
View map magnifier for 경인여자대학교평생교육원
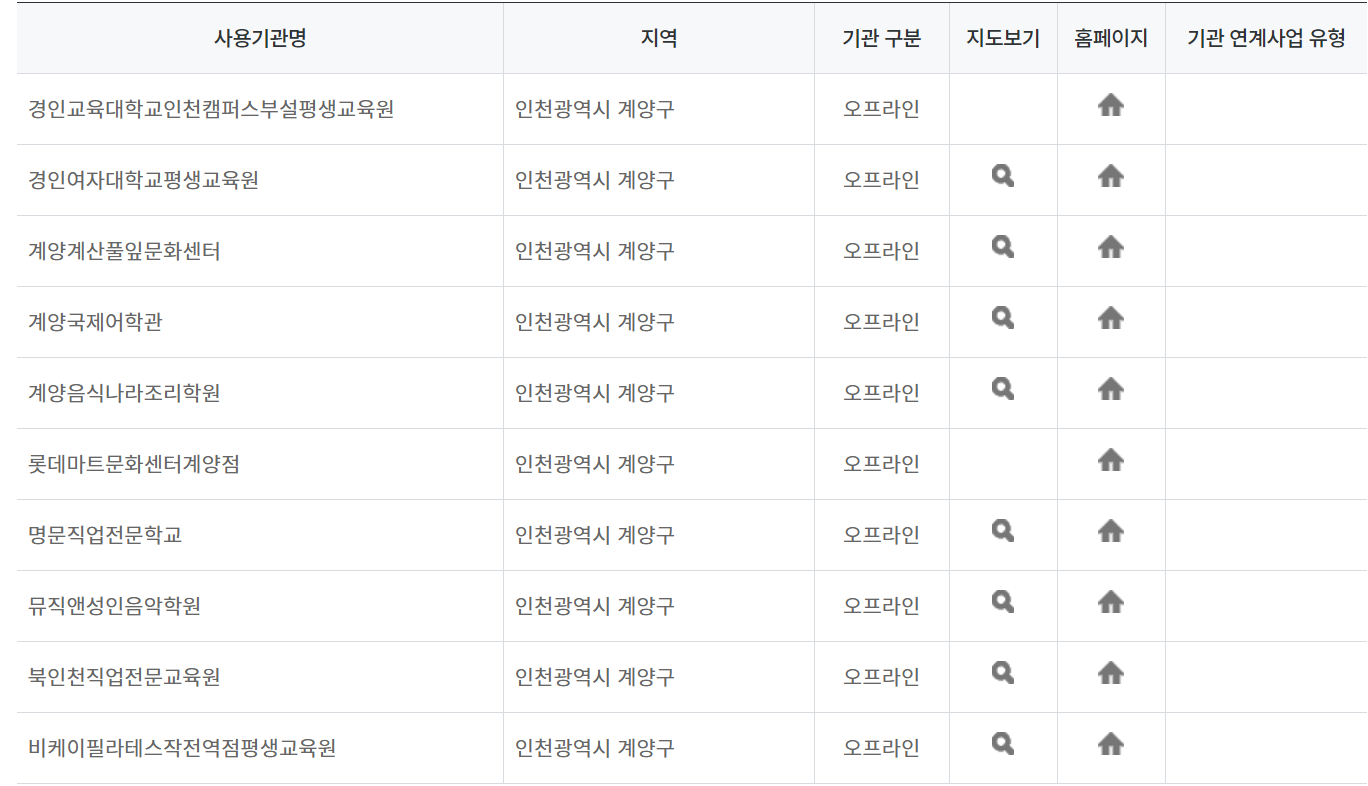tap(1003, 176)
